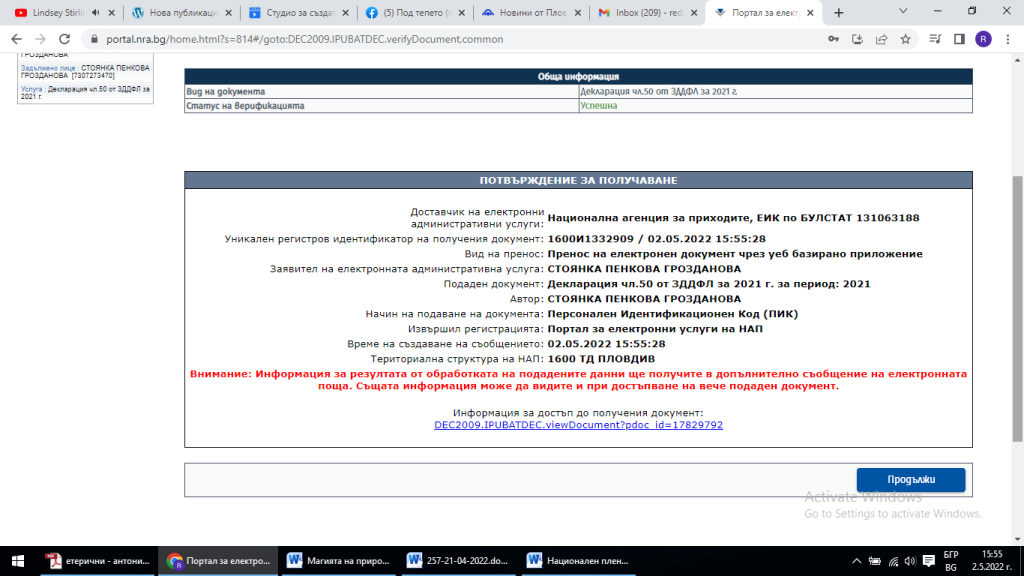Click the Обща информация table header
The image size is (1024, 576).
click(578, 76)
